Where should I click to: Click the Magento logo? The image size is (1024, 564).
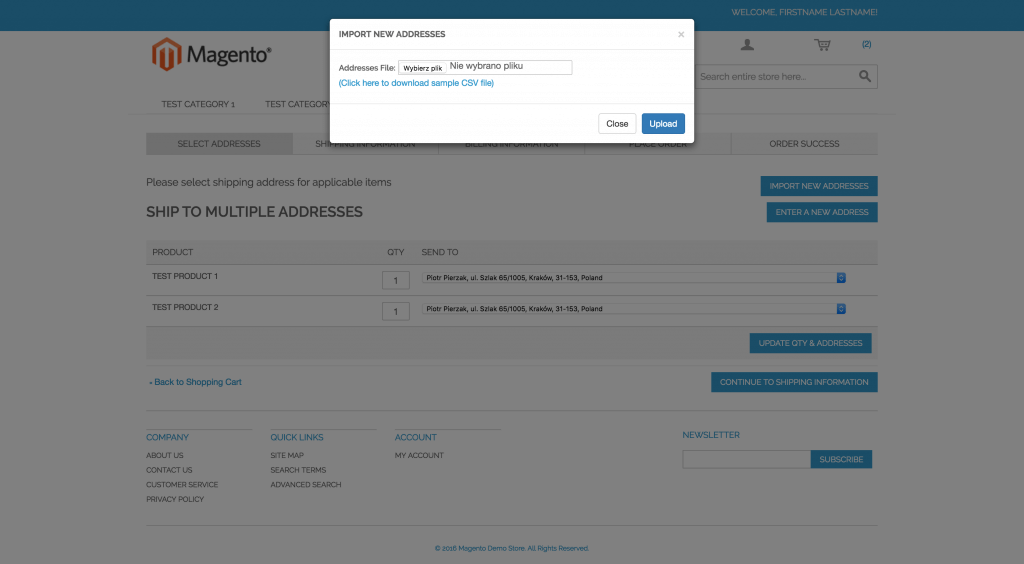211,55
